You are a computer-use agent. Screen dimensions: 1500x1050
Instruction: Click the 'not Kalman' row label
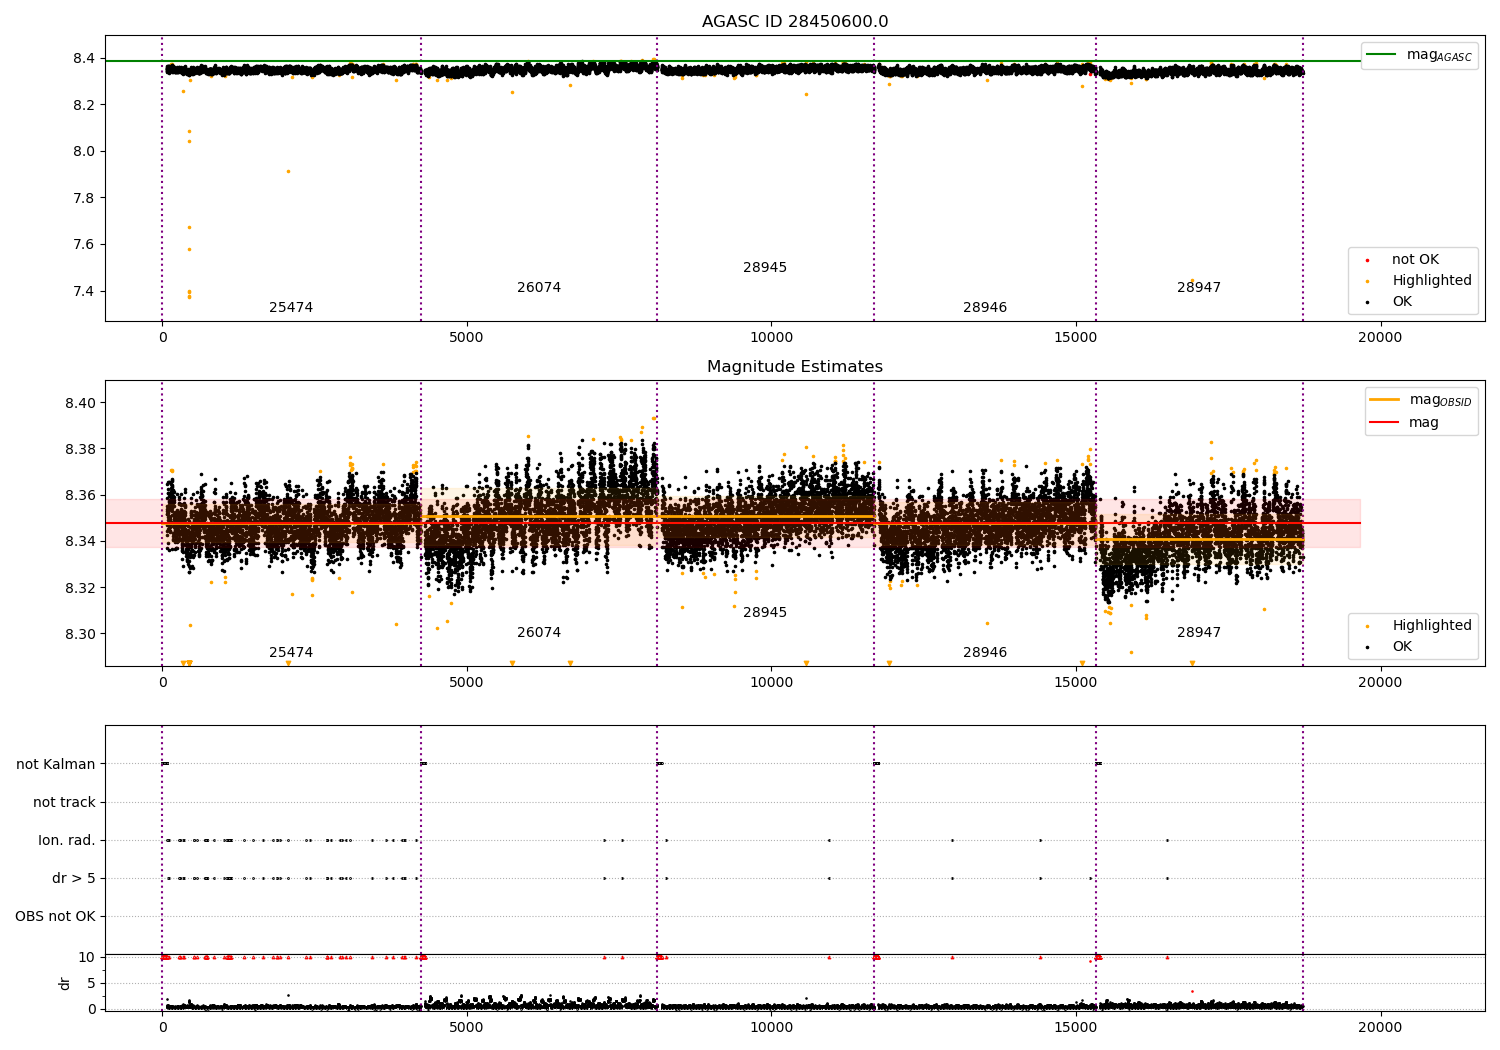(x=56, y=764)
